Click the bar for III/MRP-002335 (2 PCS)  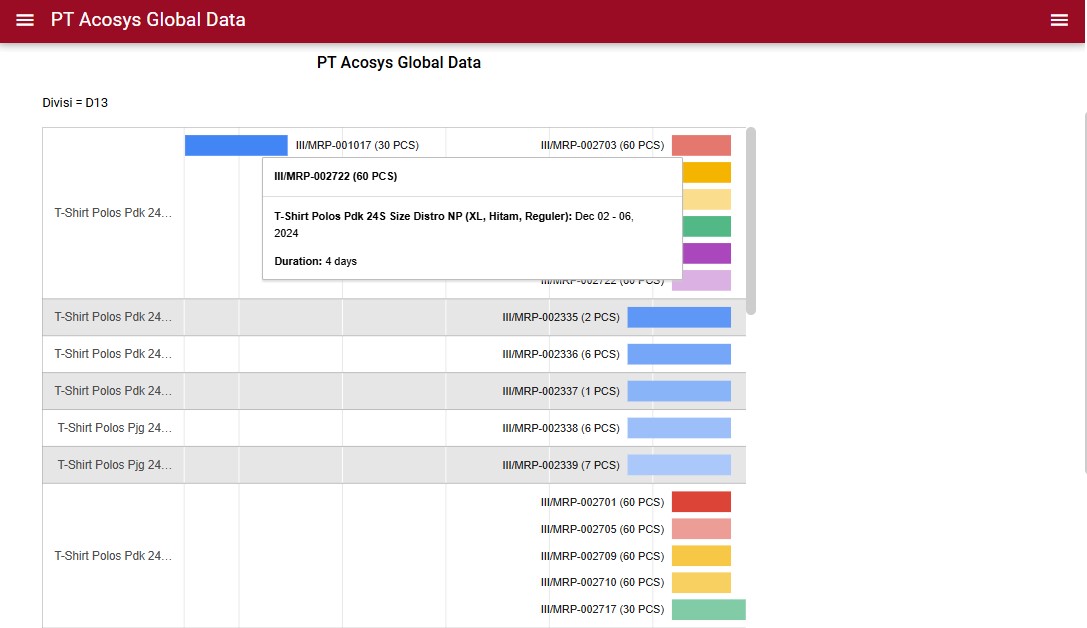(679, 317)
